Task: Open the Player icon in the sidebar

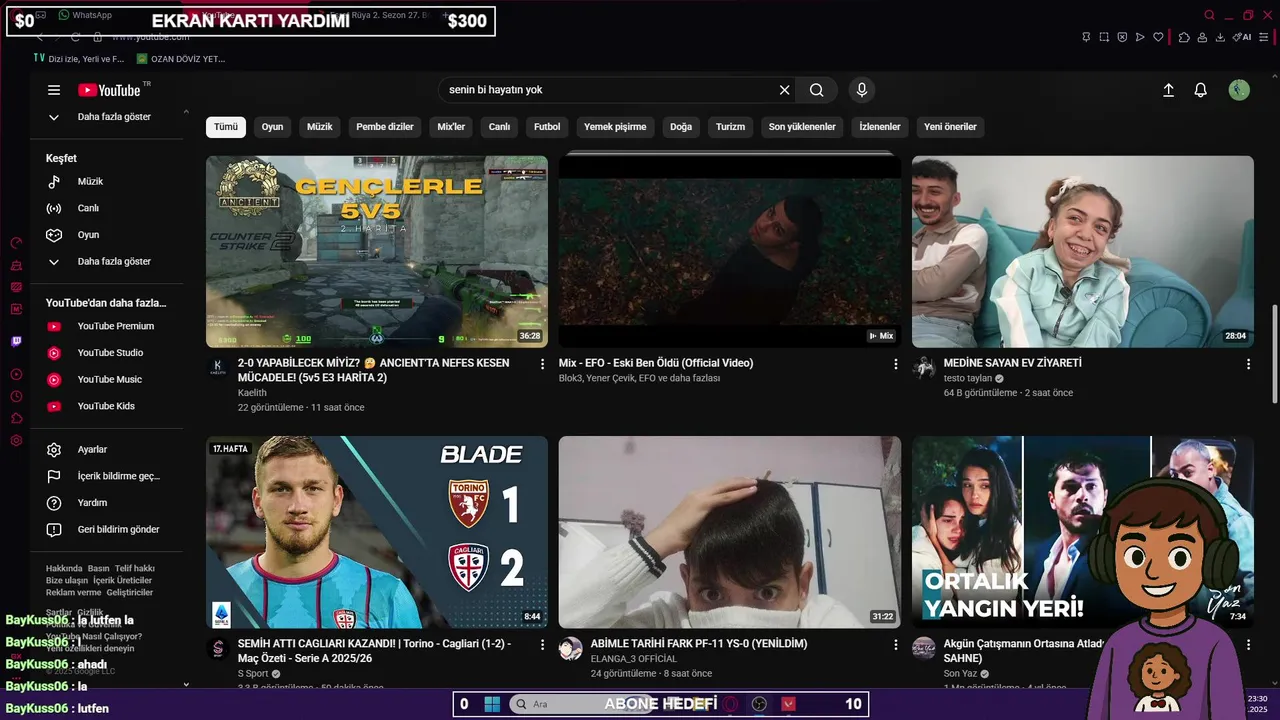Action: [x=16, y=374]
